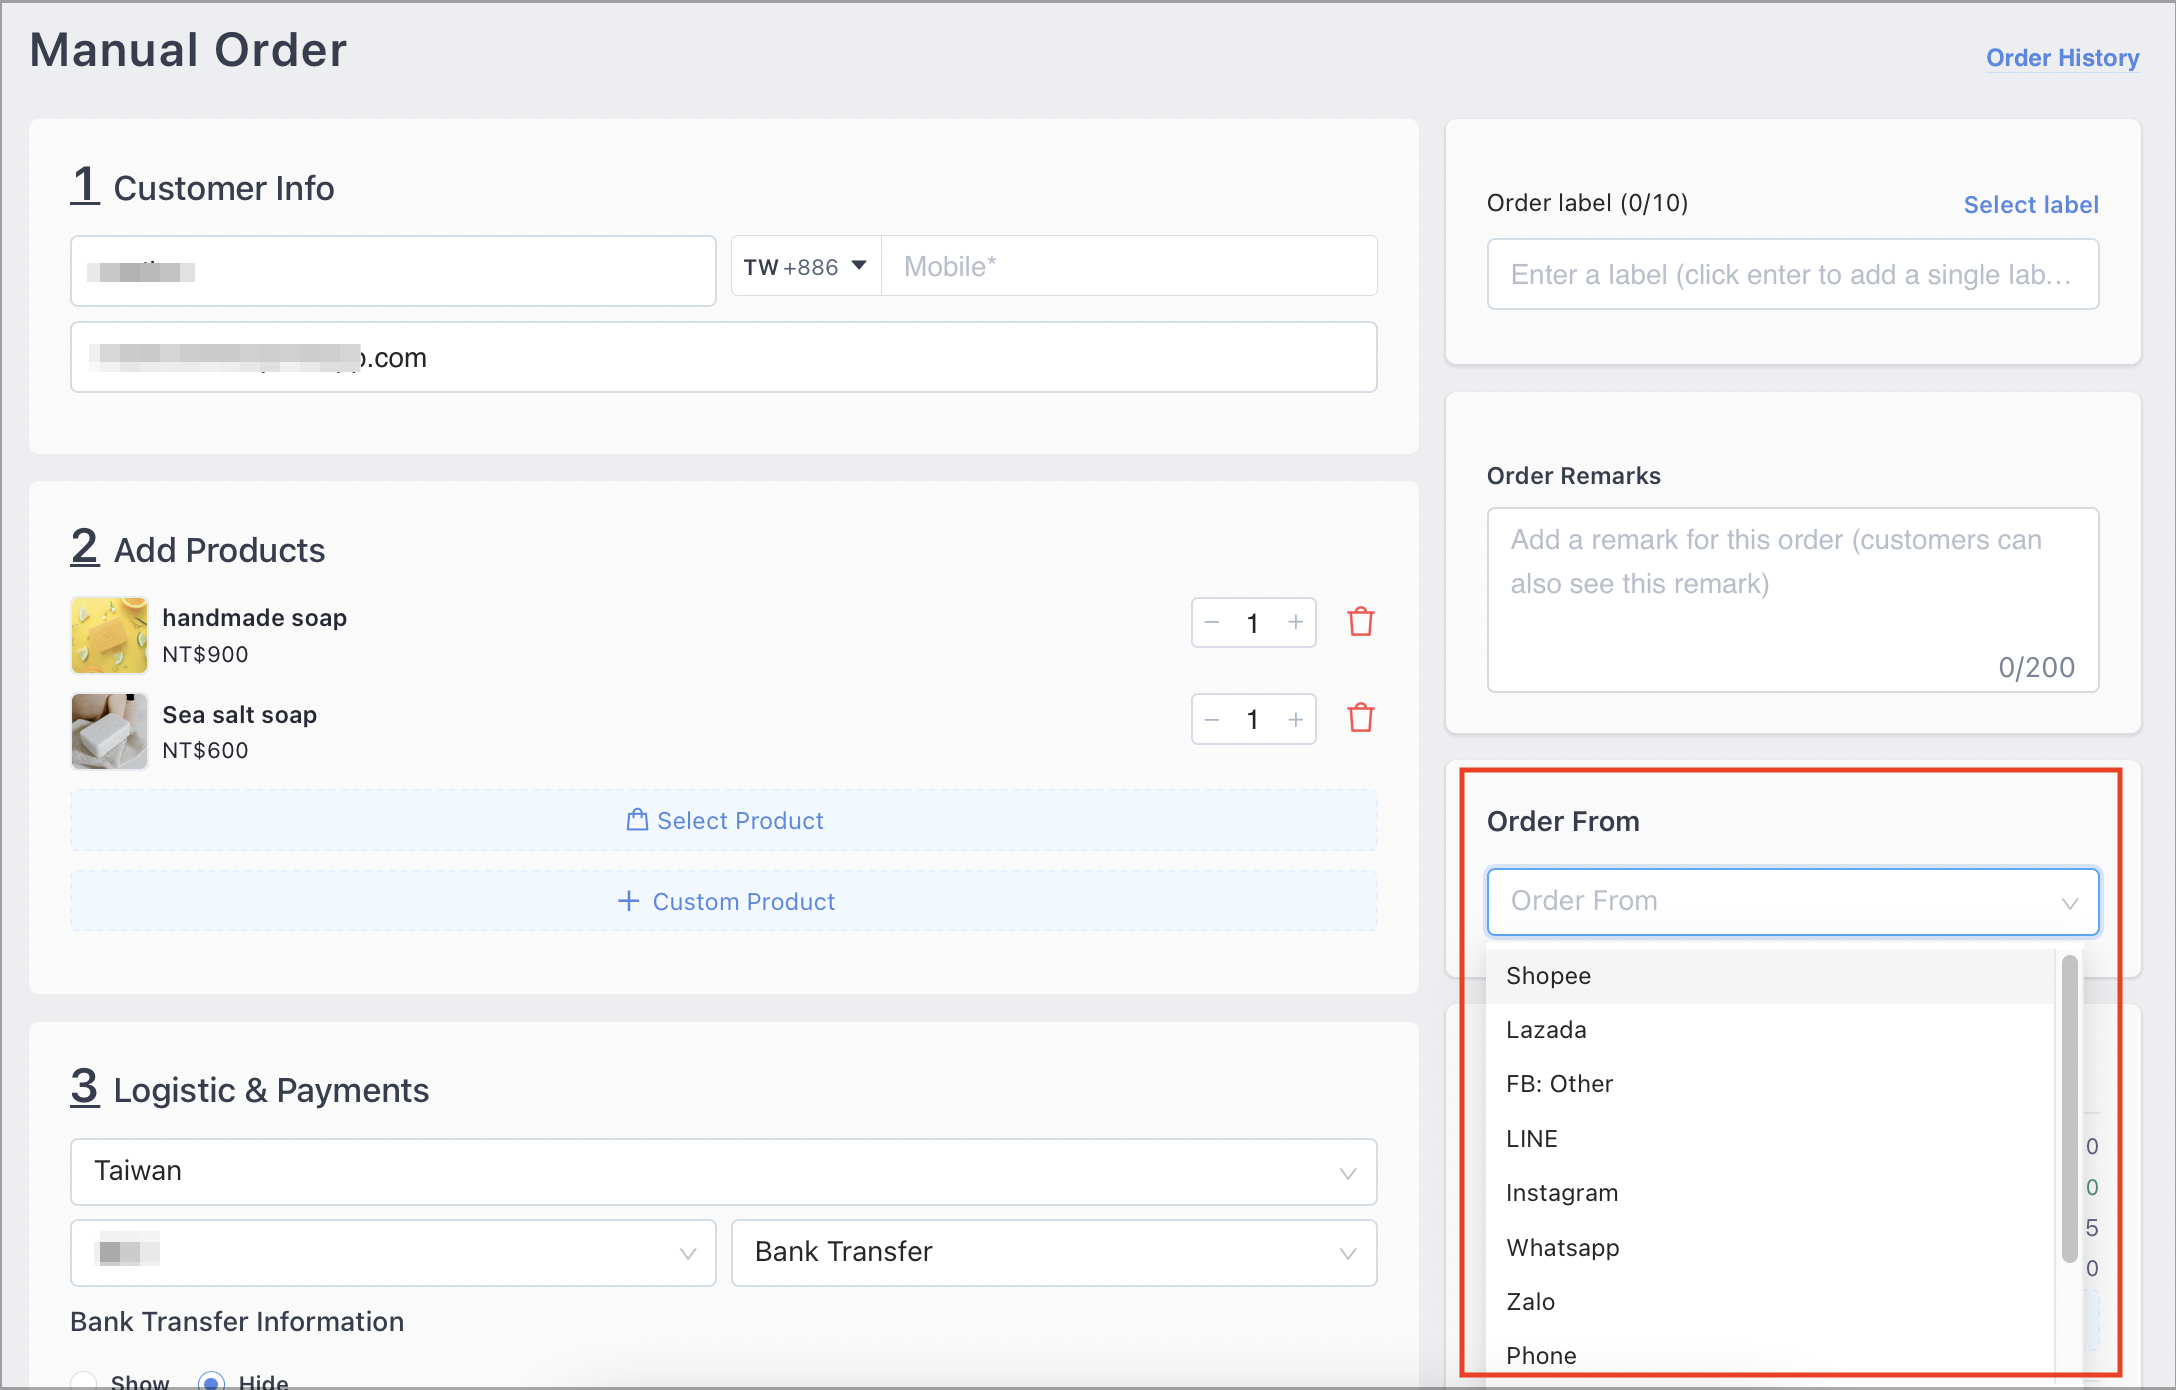Click the plus icon beside Custom Product
Viewport: 2176px width, 1390px height.
pyautogui.click(x=628, y=900)
